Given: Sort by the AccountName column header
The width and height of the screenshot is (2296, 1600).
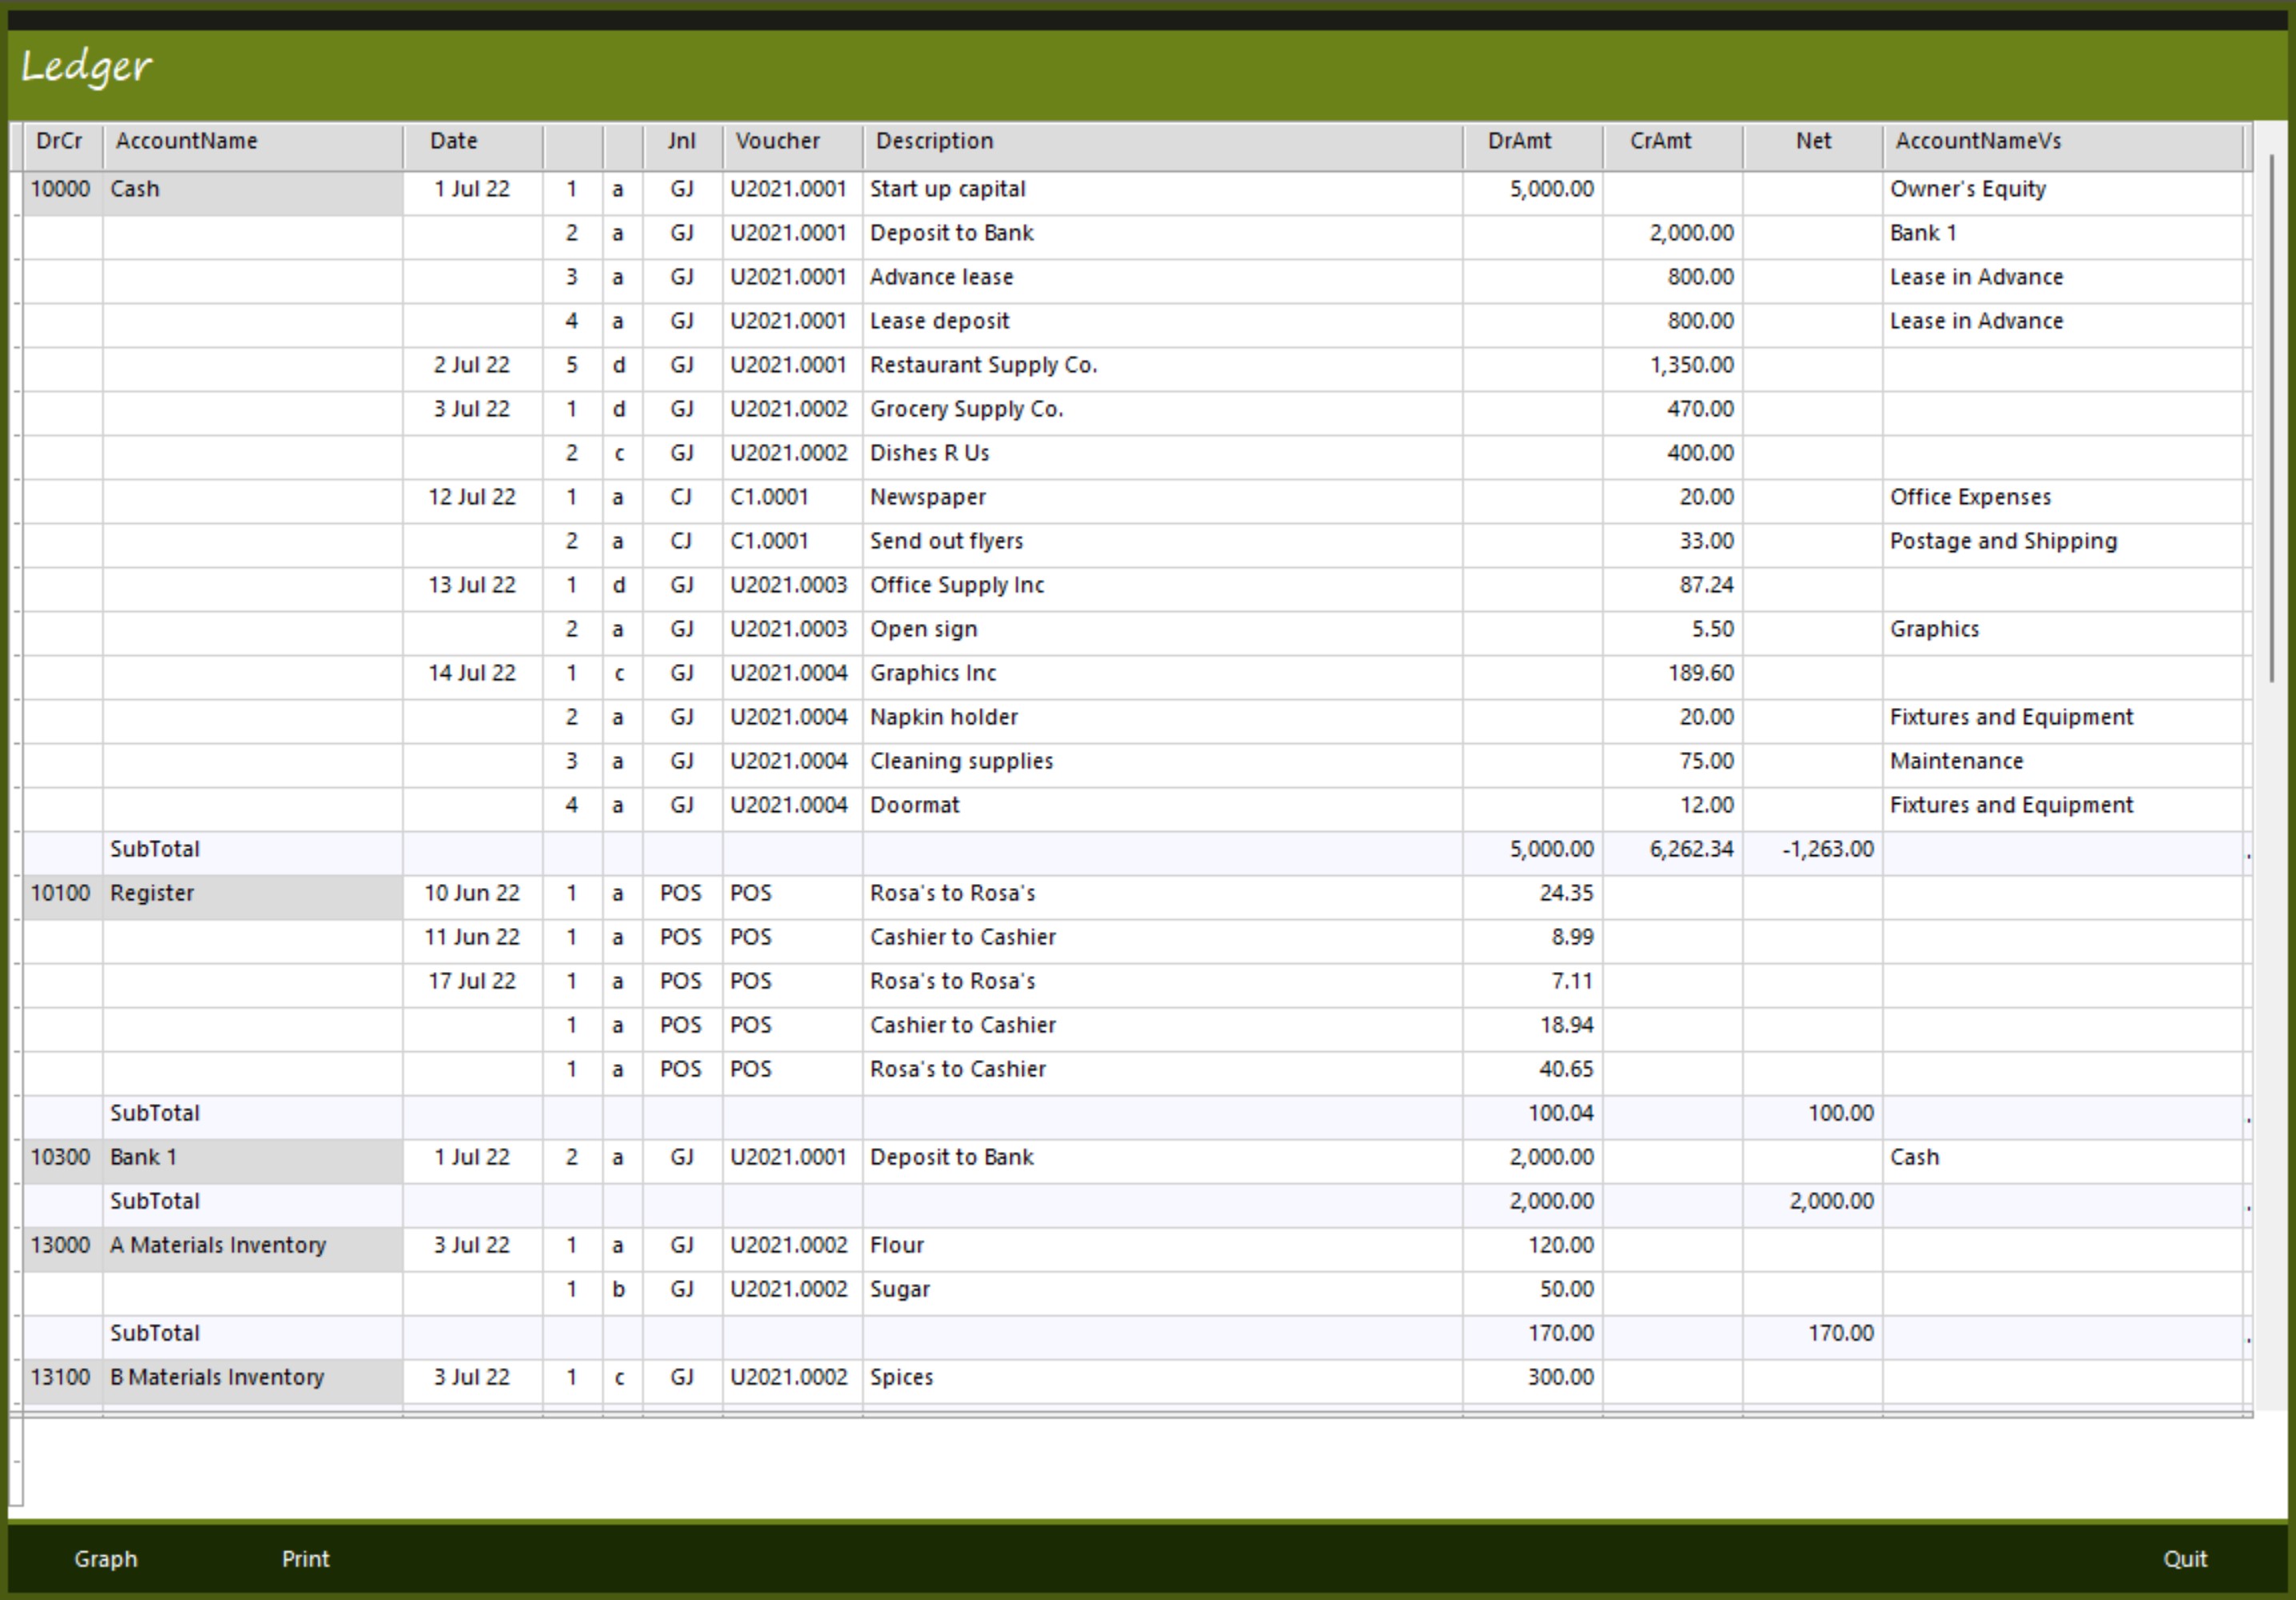Looking at the screenshot, I should [186, 141].
